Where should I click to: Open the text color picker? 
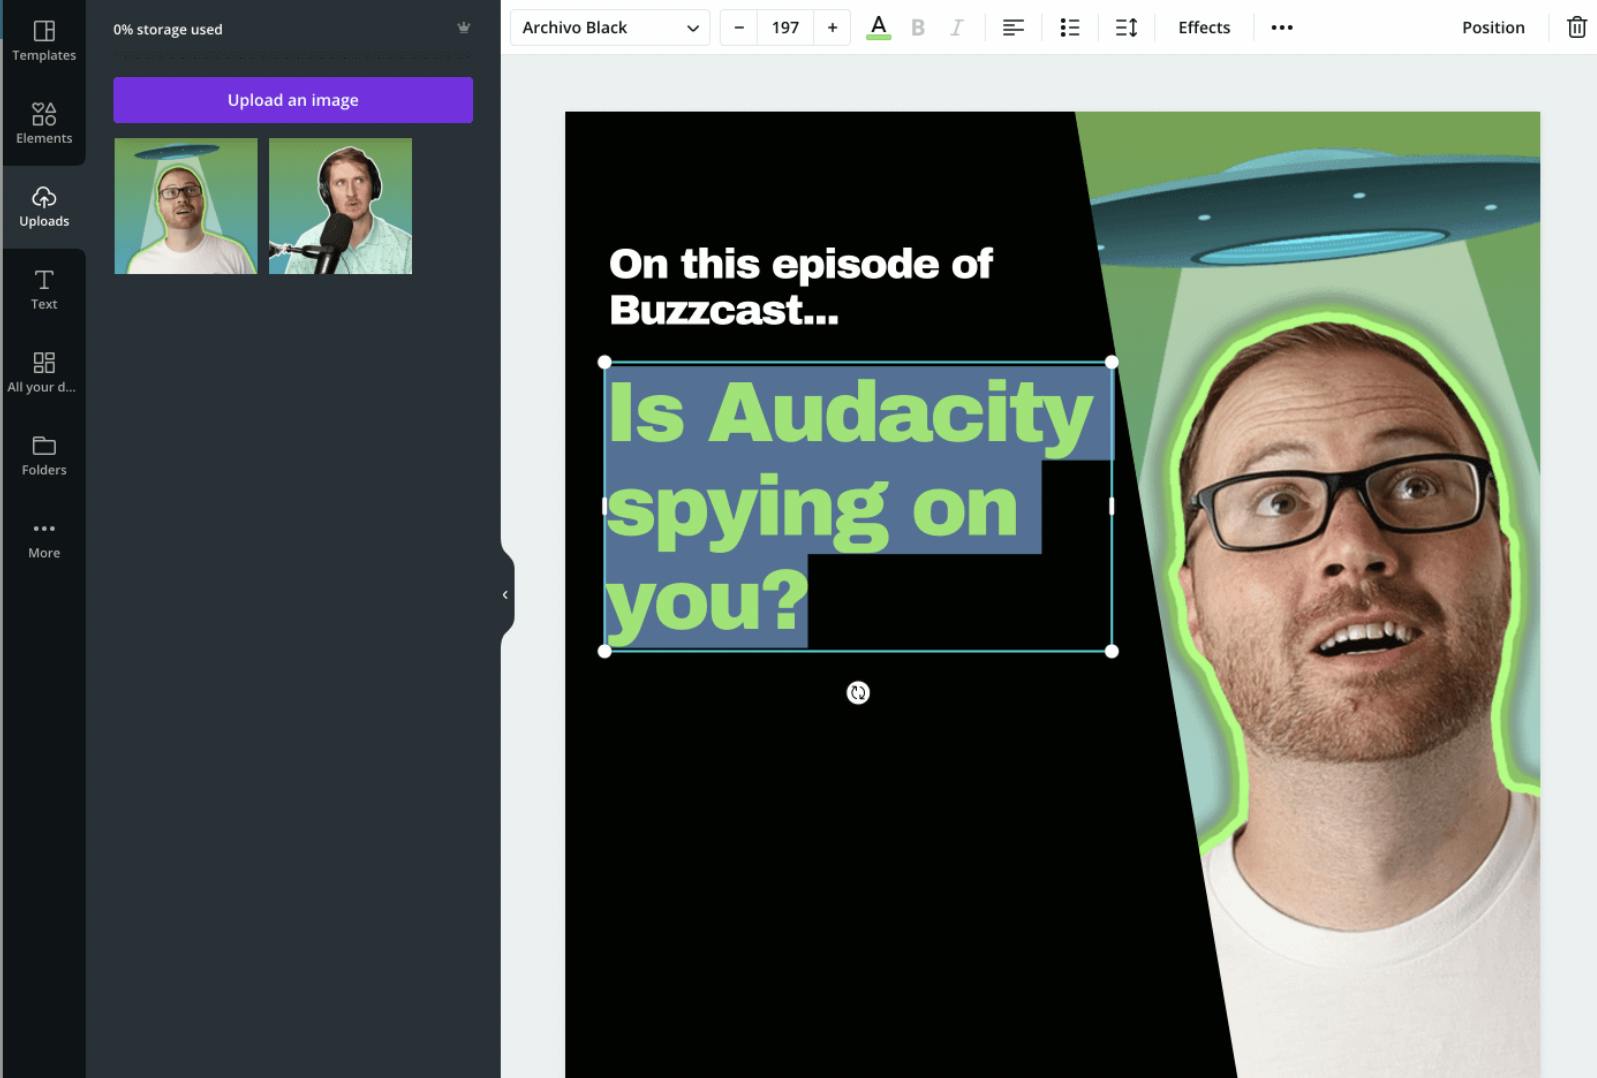pos(878,28)
